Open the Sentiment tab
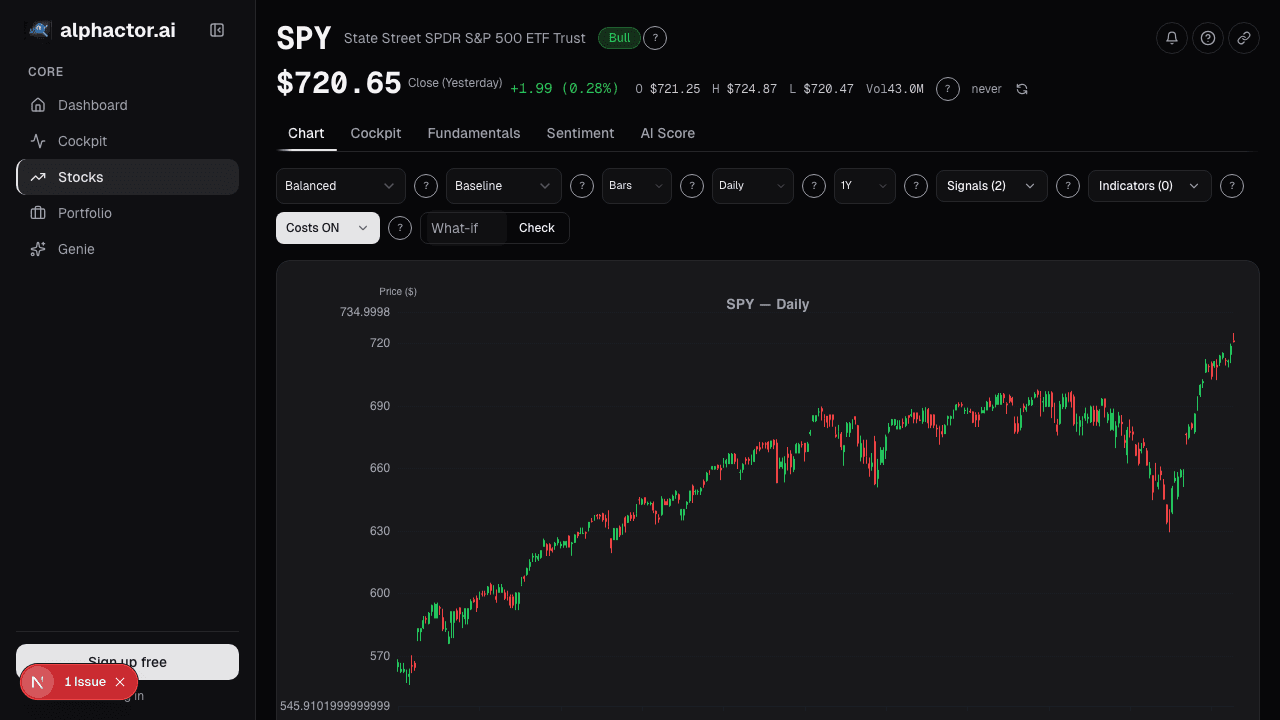1280x720 pixels. 580,133
